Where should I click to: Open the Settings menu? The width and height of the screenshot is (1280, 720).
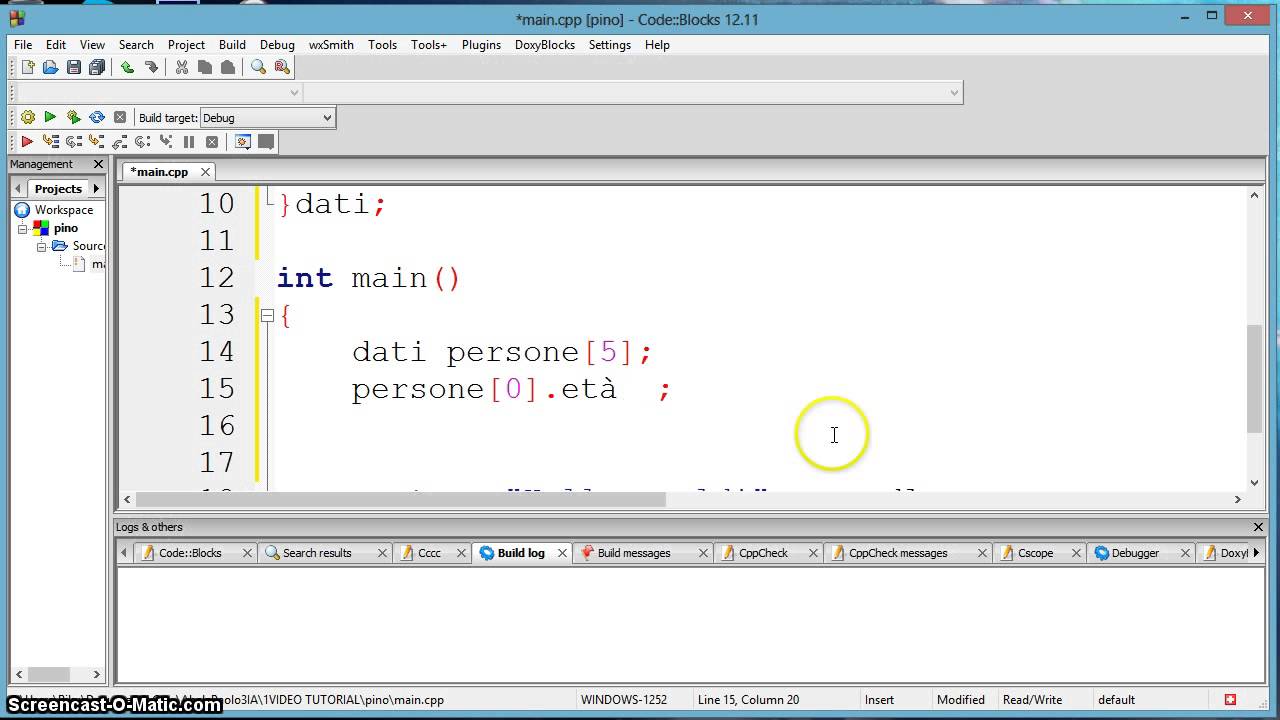pos(610,45)
